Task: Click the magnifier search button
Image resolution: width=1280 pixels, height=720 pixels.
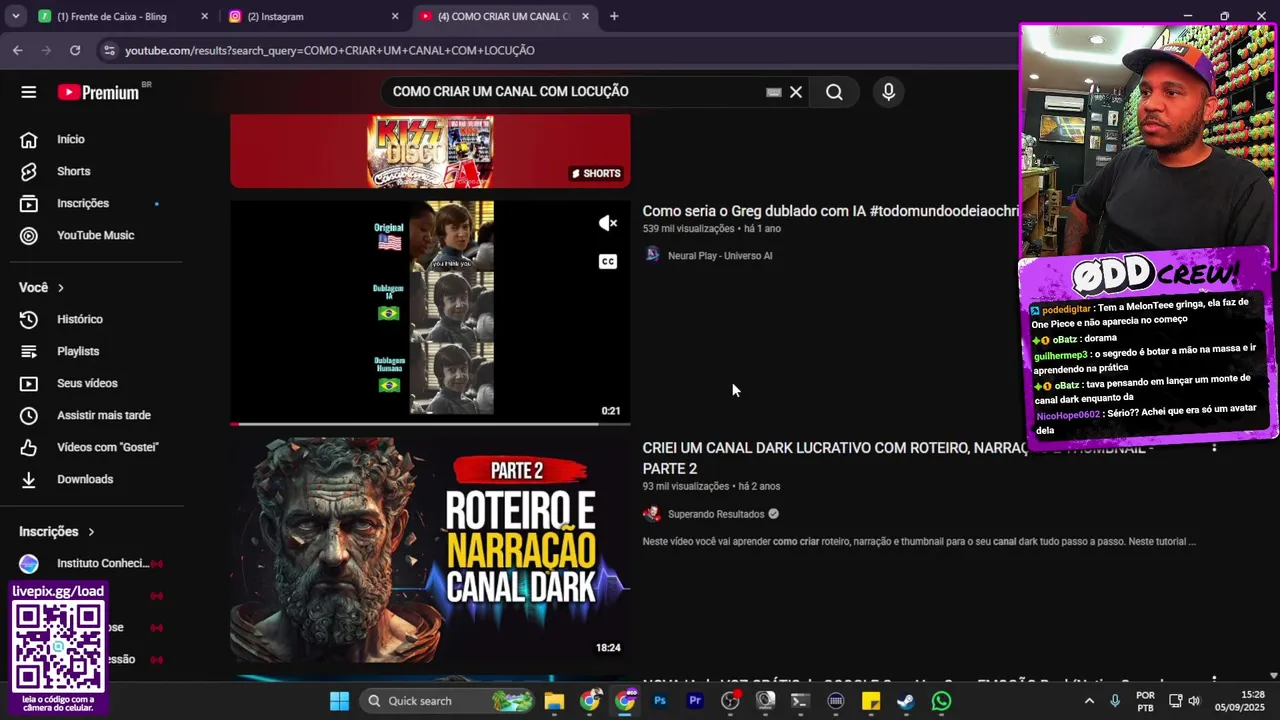Action: [834, 92]
